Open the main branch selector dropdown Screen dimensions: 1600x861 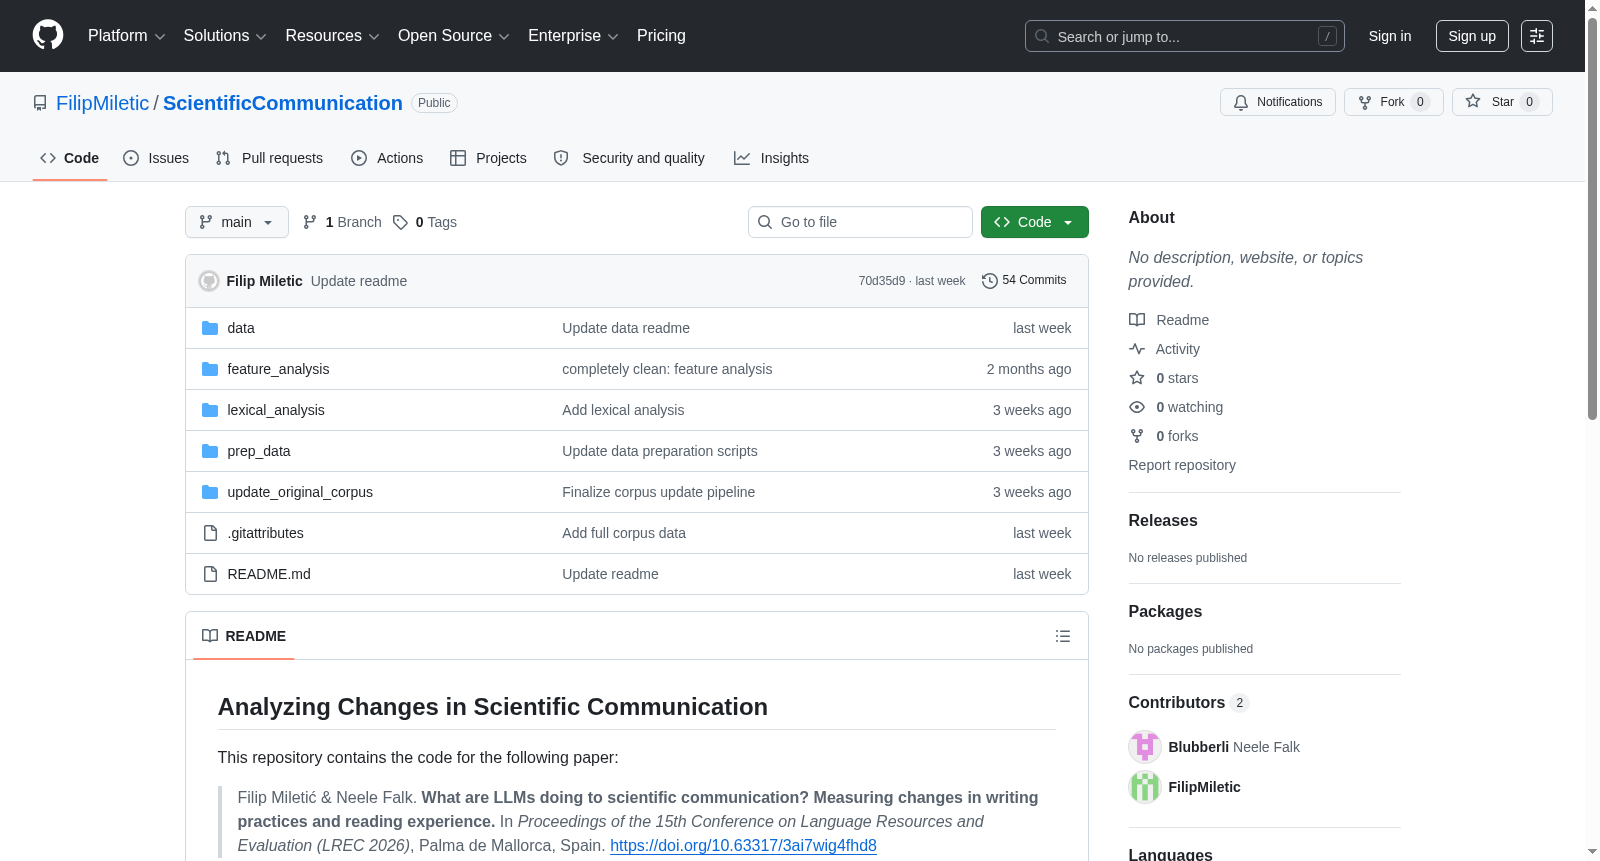tap(237, 222)
